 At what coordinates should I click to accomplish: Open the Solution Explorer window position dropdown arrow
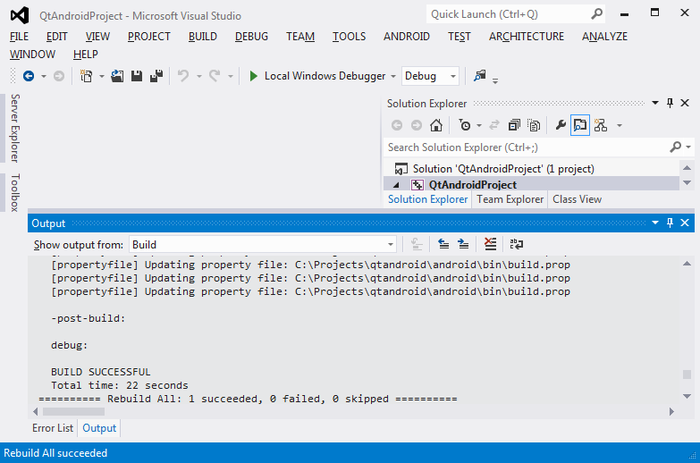pos(655,103)
